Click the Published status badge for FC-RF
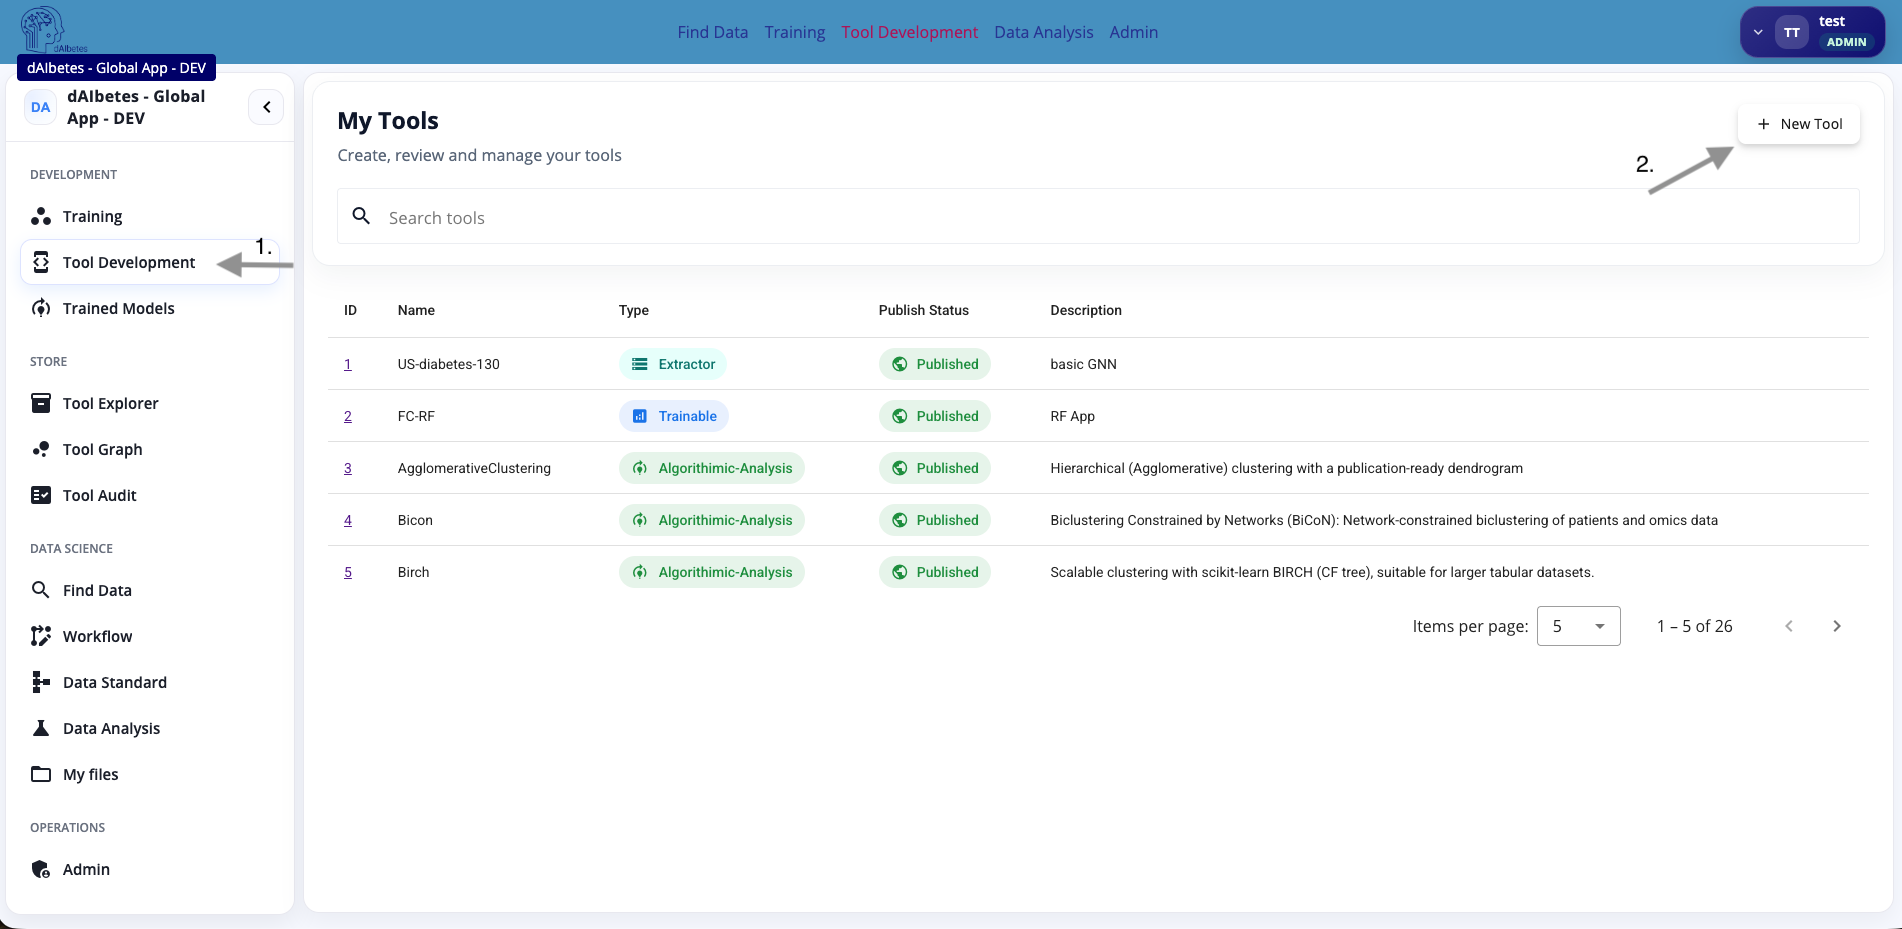Viewport: 1902px width, 929px height. pos(935,416)
